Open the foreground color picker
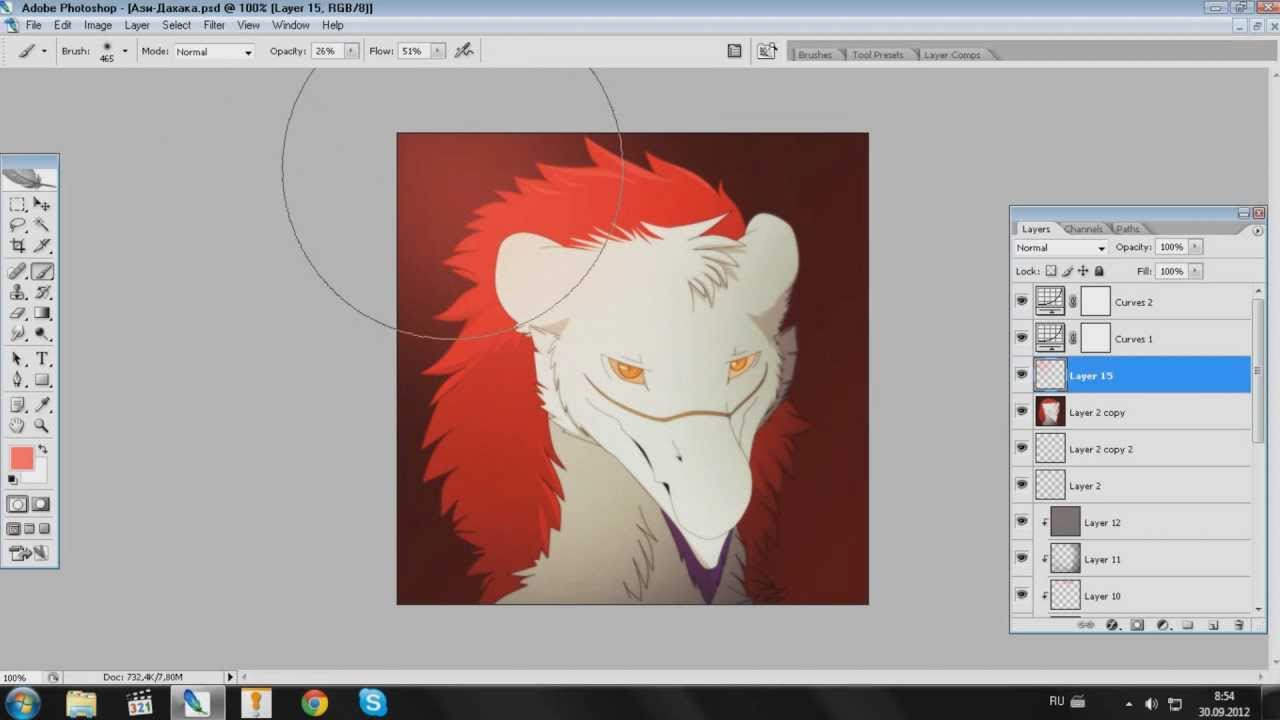 click(x=22, y=458)
